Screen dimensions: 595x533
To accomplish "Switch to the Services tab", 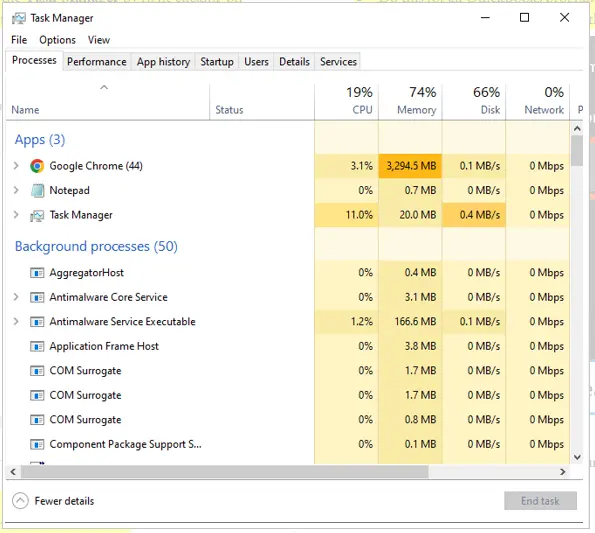I will tap(338, 62).
